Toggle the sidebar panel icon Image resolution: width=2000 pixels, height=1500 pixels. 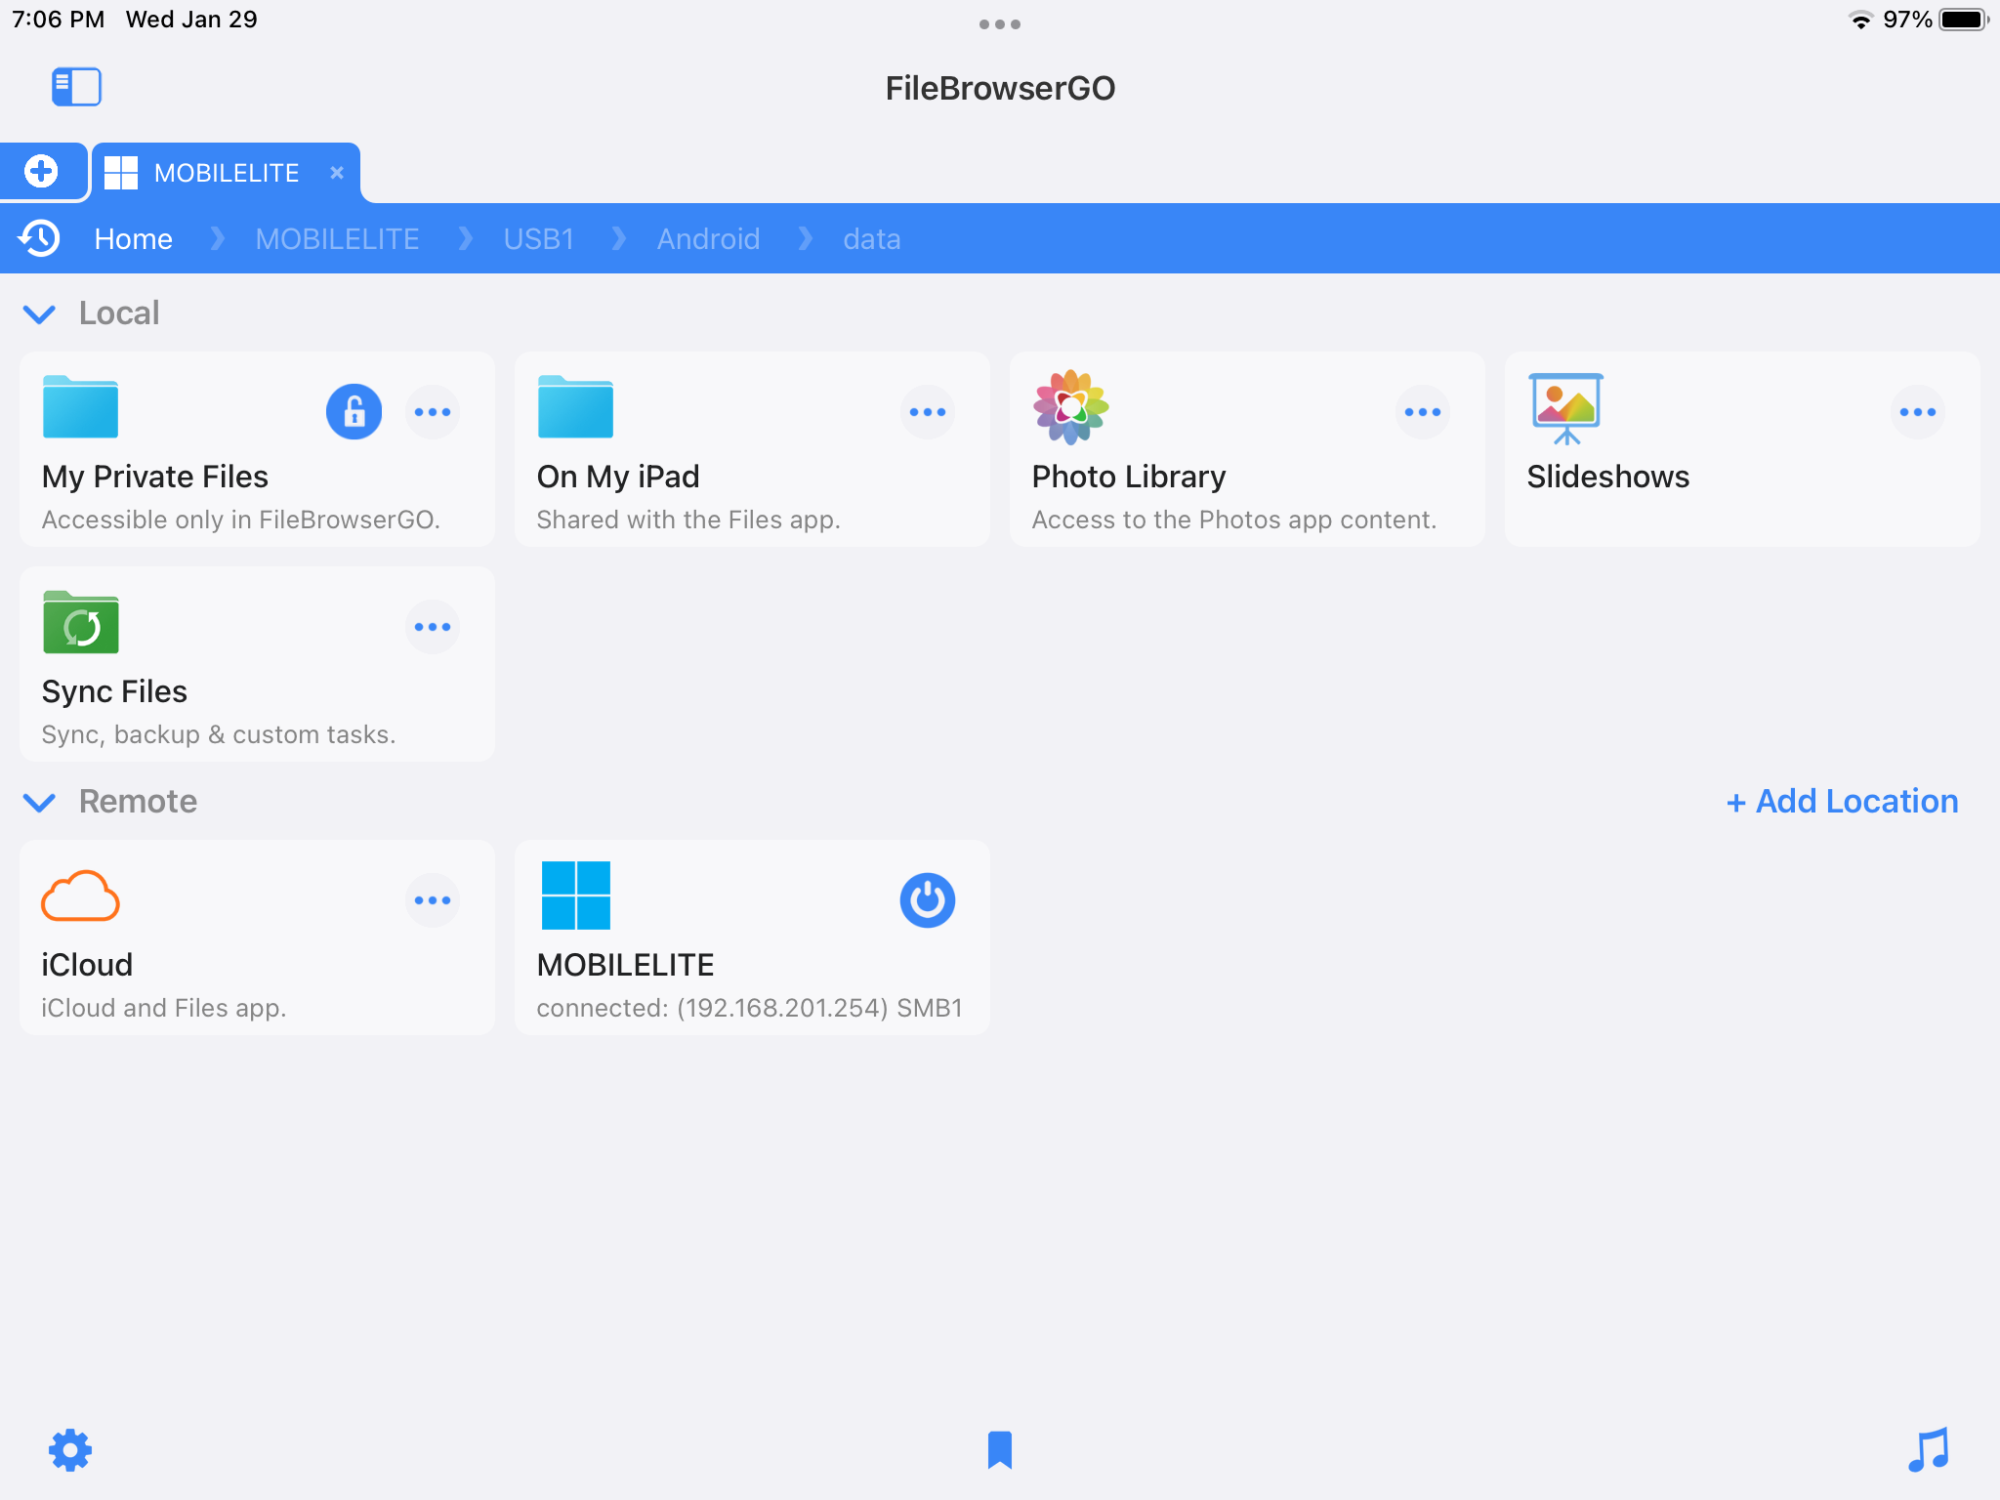tap(76, 87)
